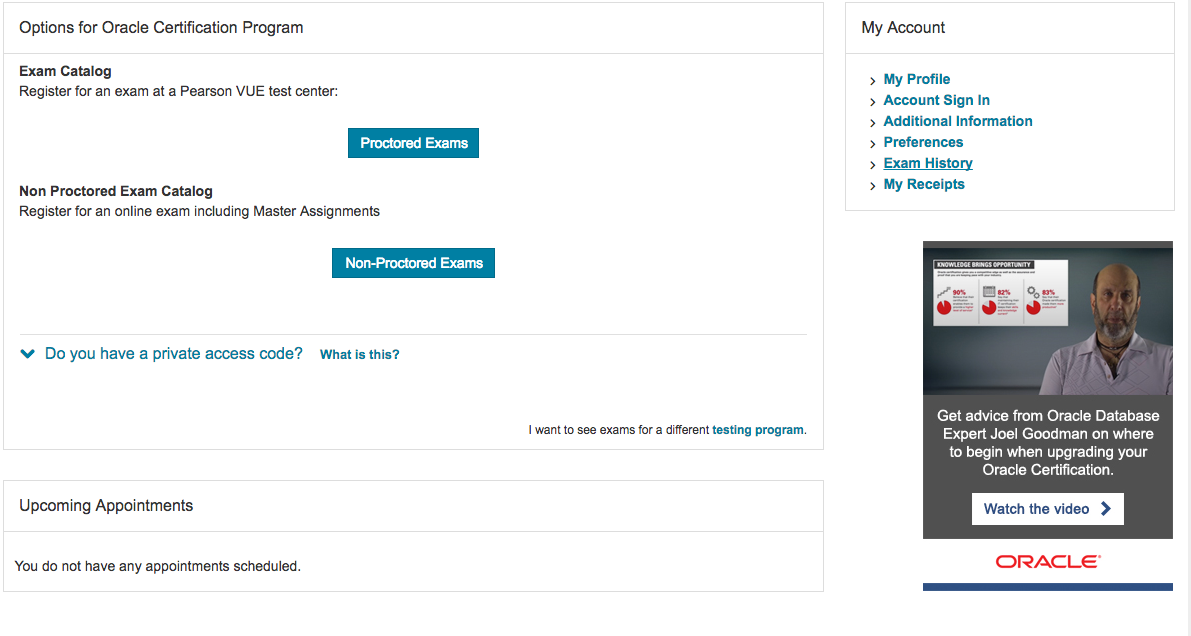Click the arrow bullet beside My Profile

872,81
